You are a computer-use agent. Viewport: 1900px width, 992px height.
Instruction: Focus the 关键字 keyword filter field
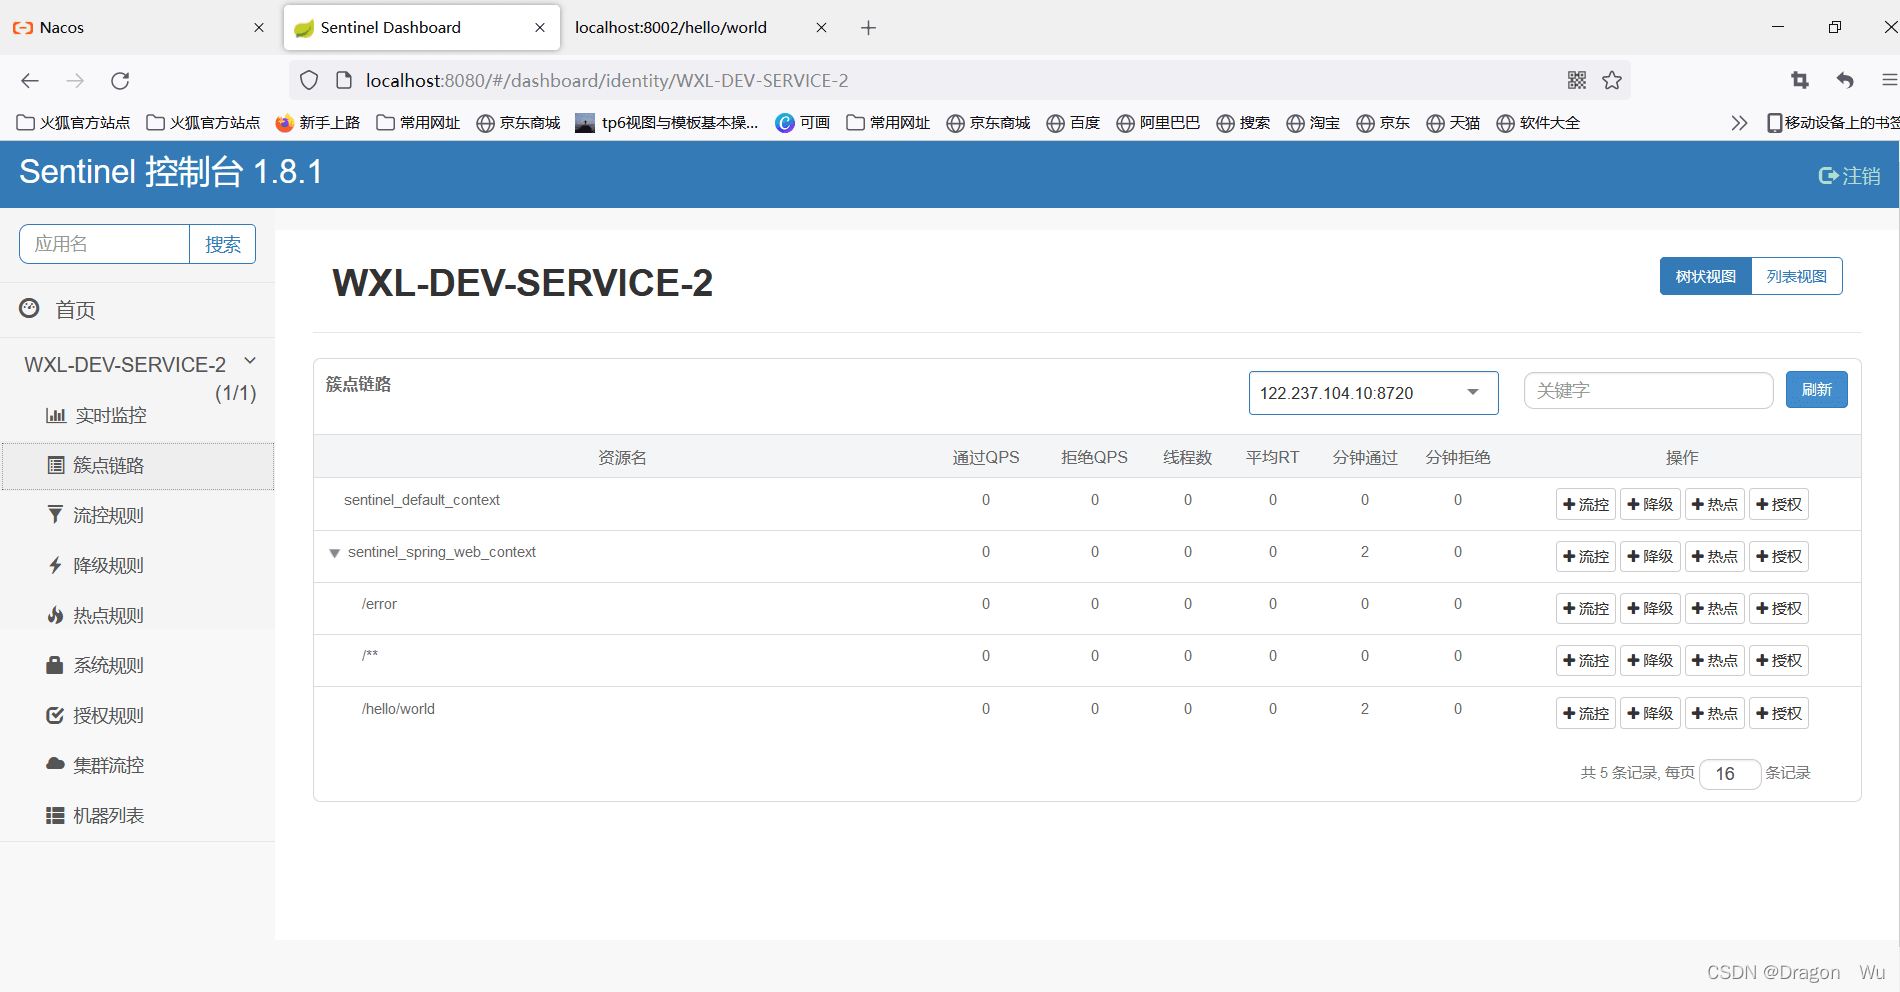(1648, 391)
